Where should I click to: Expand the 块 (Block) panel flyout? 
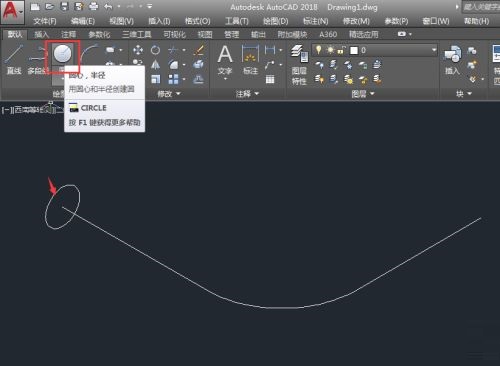(x=464, y=94)
